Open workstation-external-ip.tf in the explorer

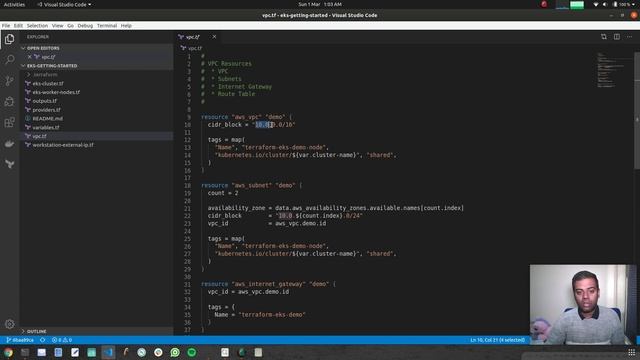coord(97,145)
